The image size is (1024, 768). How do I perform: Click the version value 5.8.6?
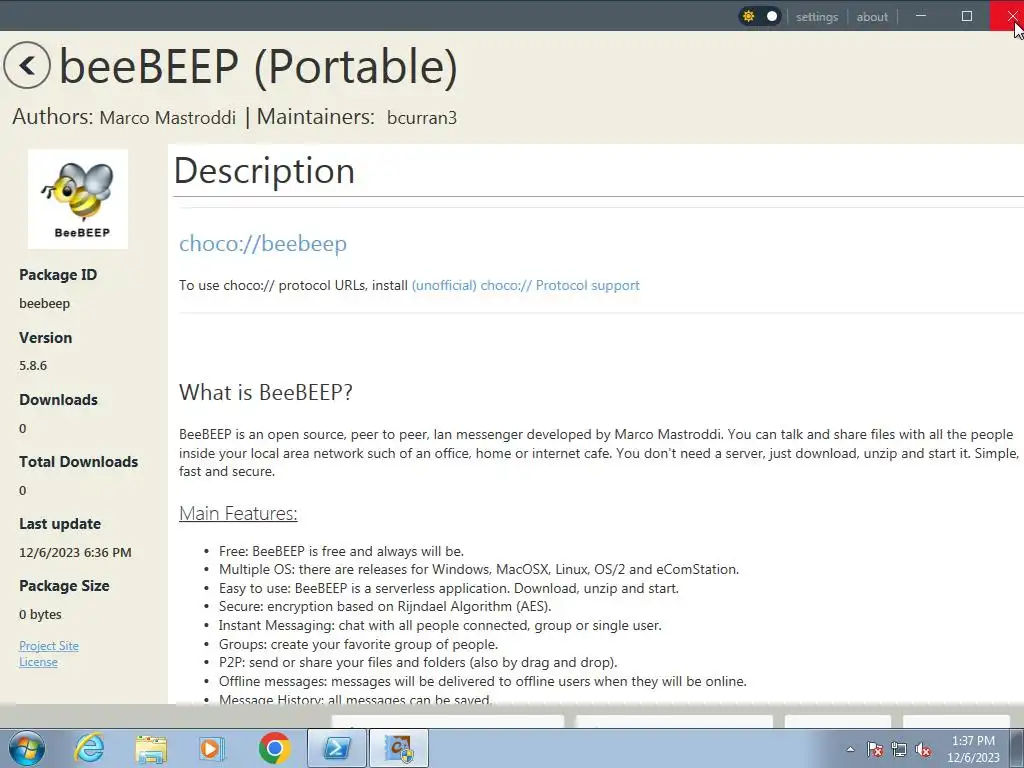point(33,366)
